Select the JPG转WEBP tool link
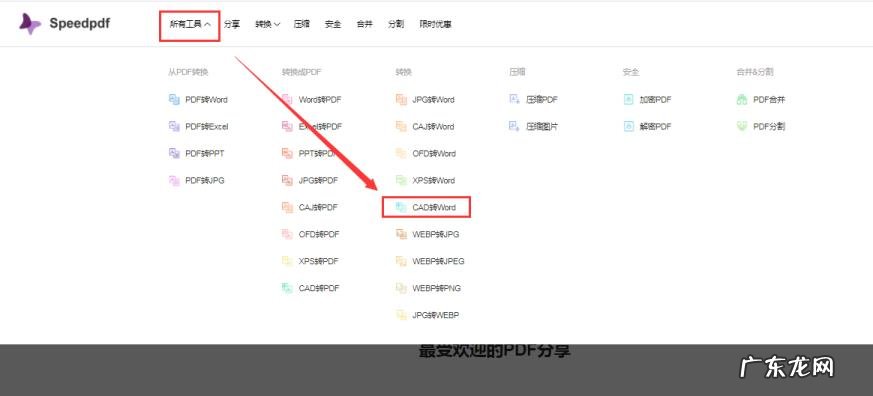The width and height of the screenshot is (873, 396). pos(436,315)
